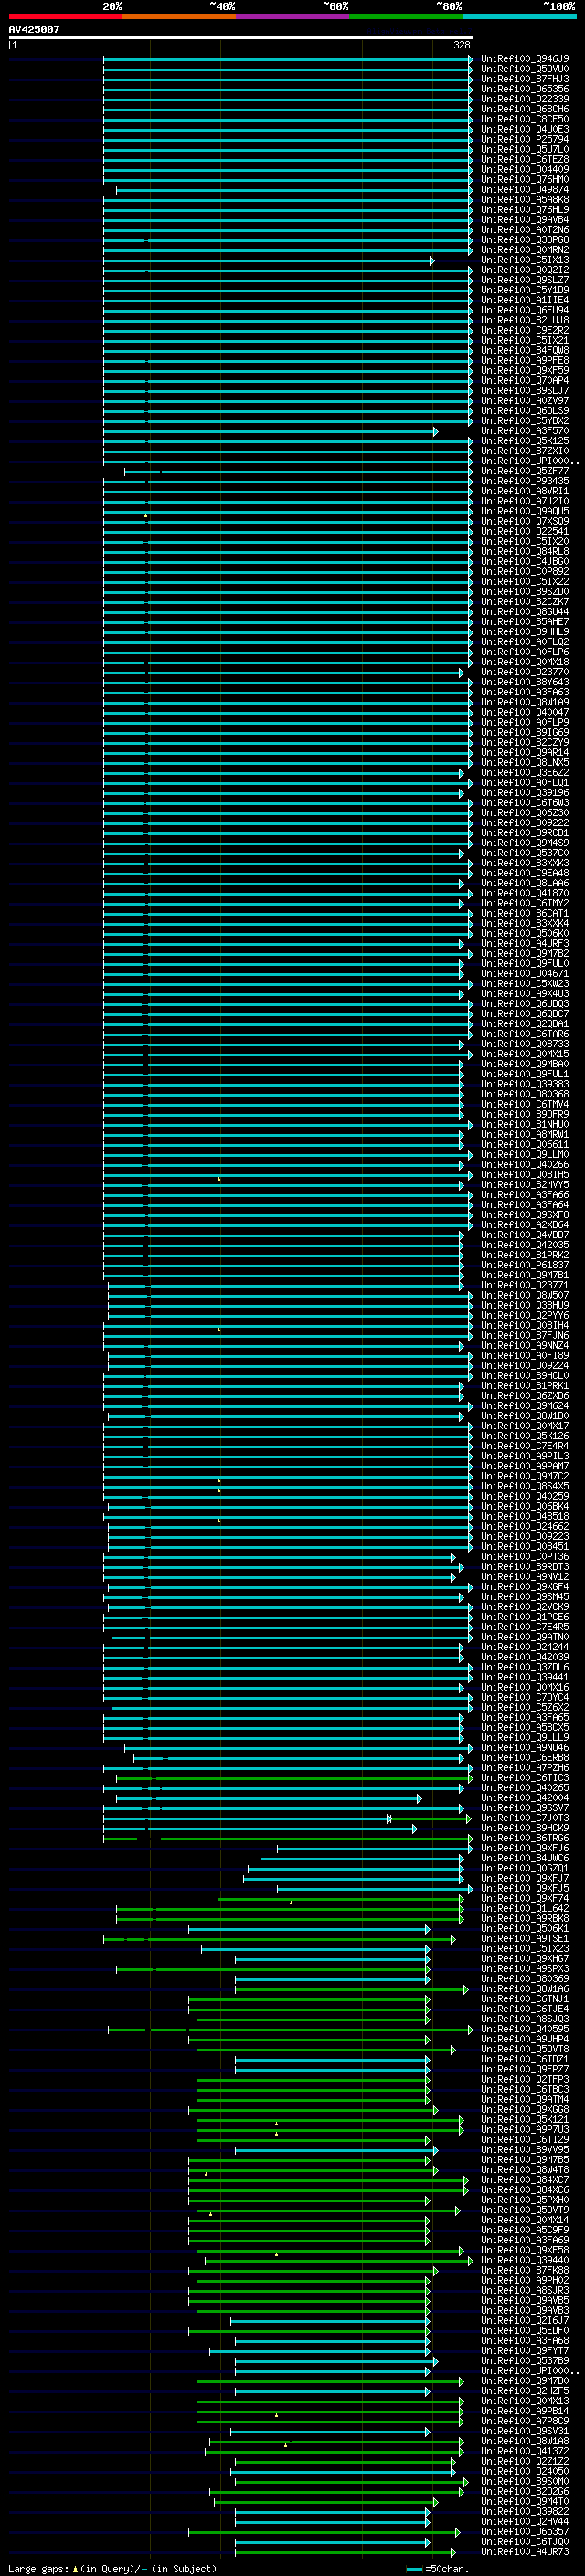Screen dimensions: 585x2576
Task: Select hit UniRef100_B4FQW8
Action: coord(525,351)
